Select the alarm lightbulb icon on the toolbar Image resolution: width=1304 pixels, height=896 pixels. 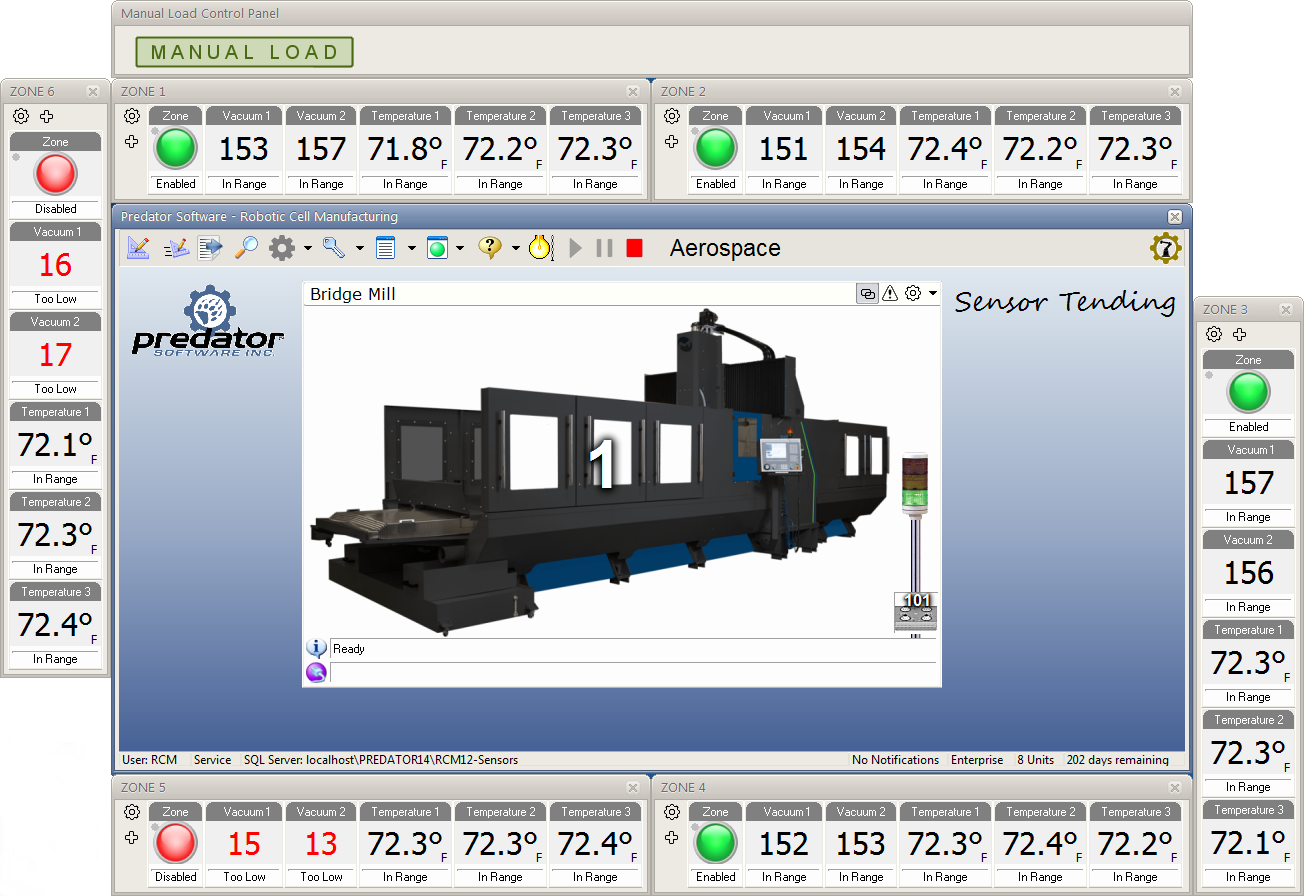pos(540,247)
